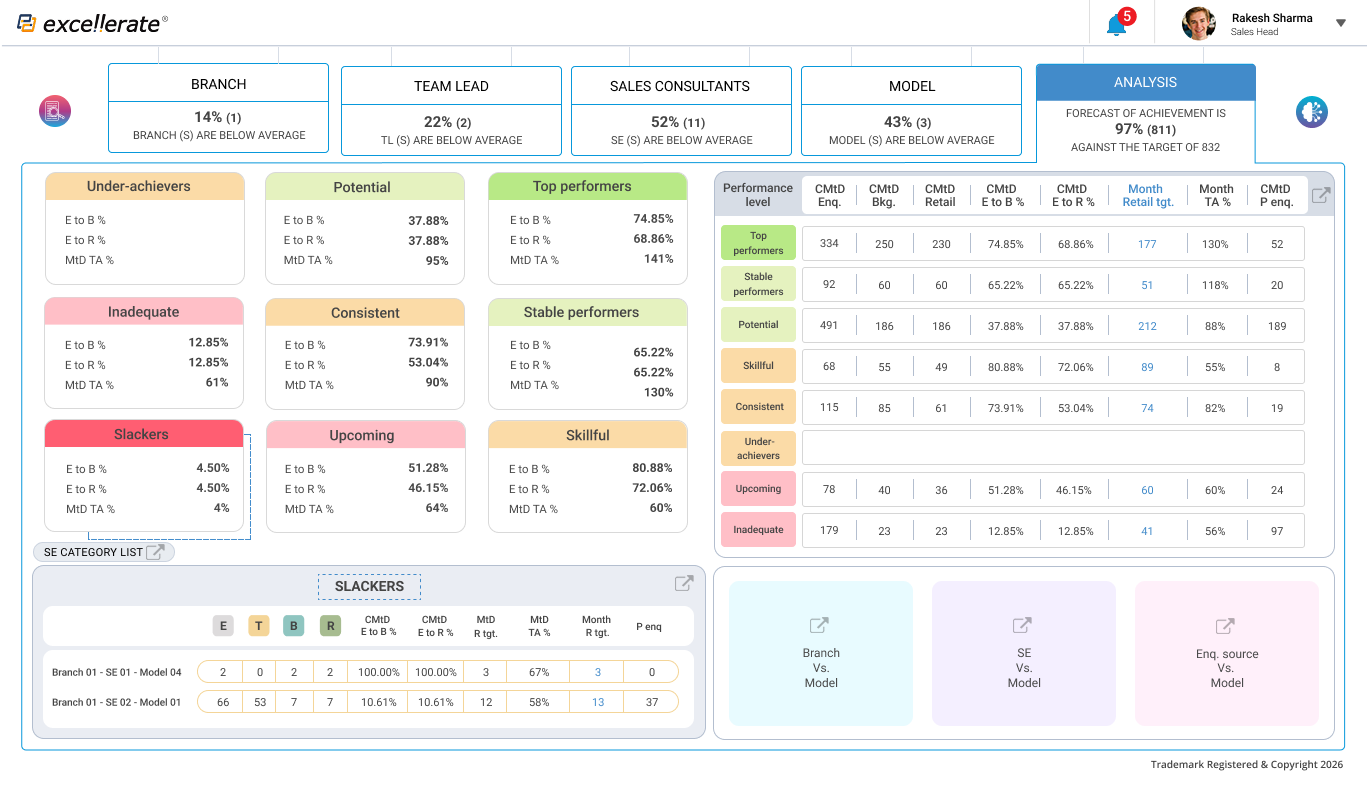
Task: Open the notification bell with 5 alerts
Action: pyautogui.click(x=1117, y=25)
